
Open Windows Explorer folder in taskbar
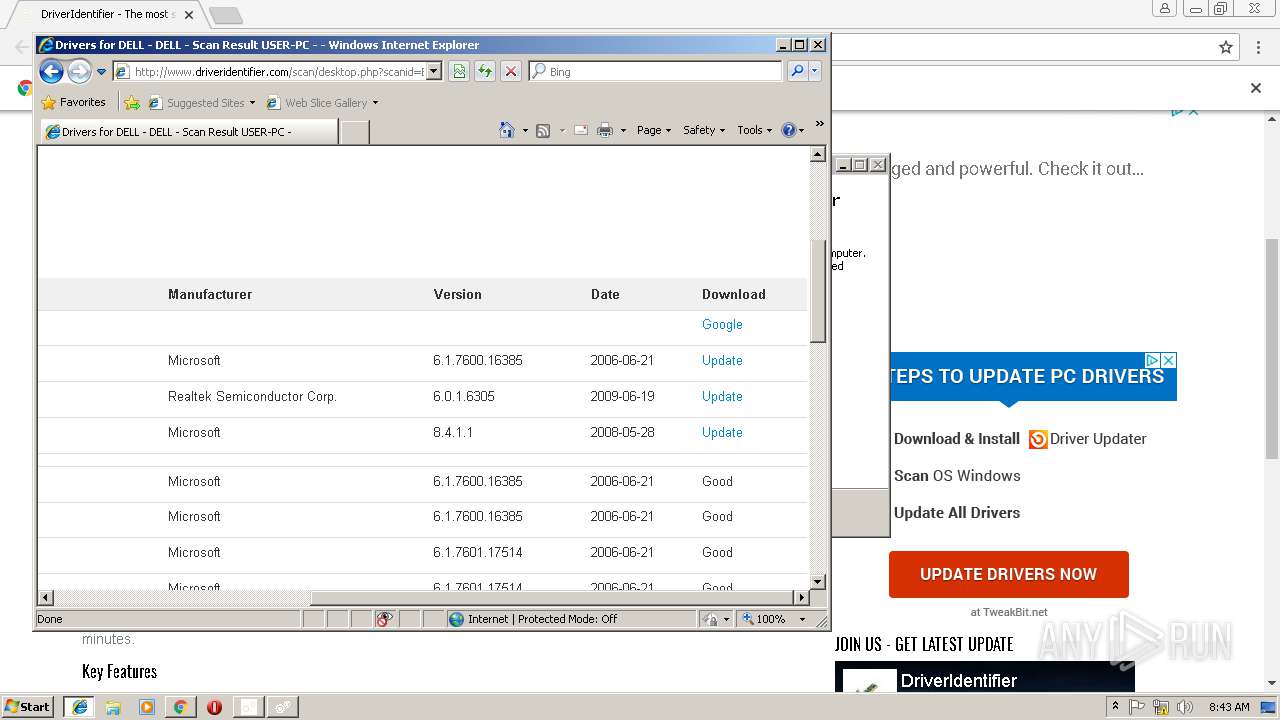pyautogui.click(x=113, y=706)
